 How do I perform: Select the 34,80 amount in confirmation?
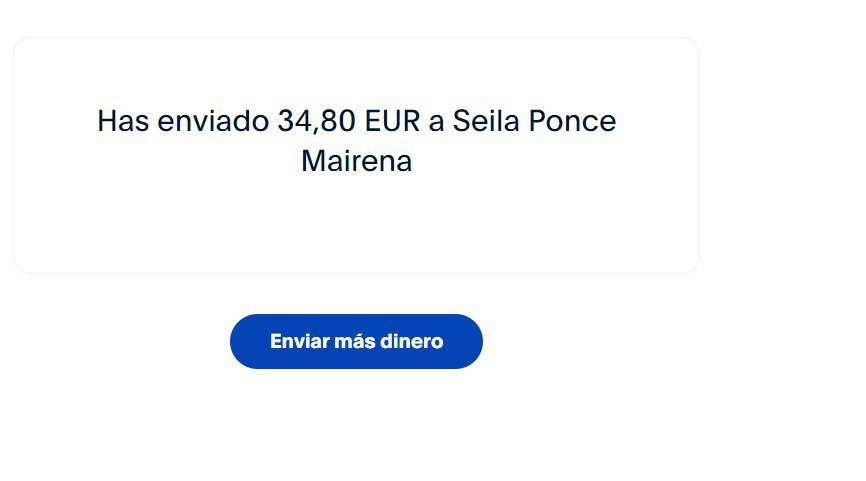316,121
